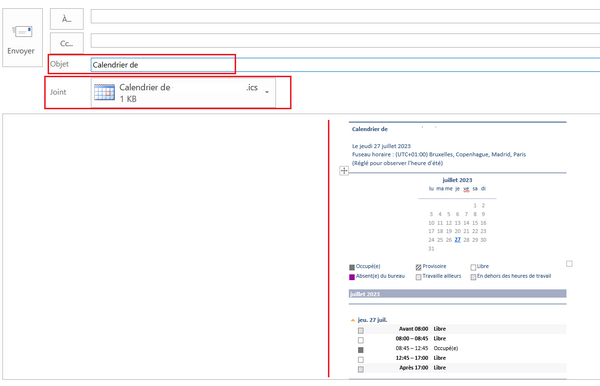Click the juillet 2023 mini calendar title
This screenshot has width=600, height=386.
point(457,180)
